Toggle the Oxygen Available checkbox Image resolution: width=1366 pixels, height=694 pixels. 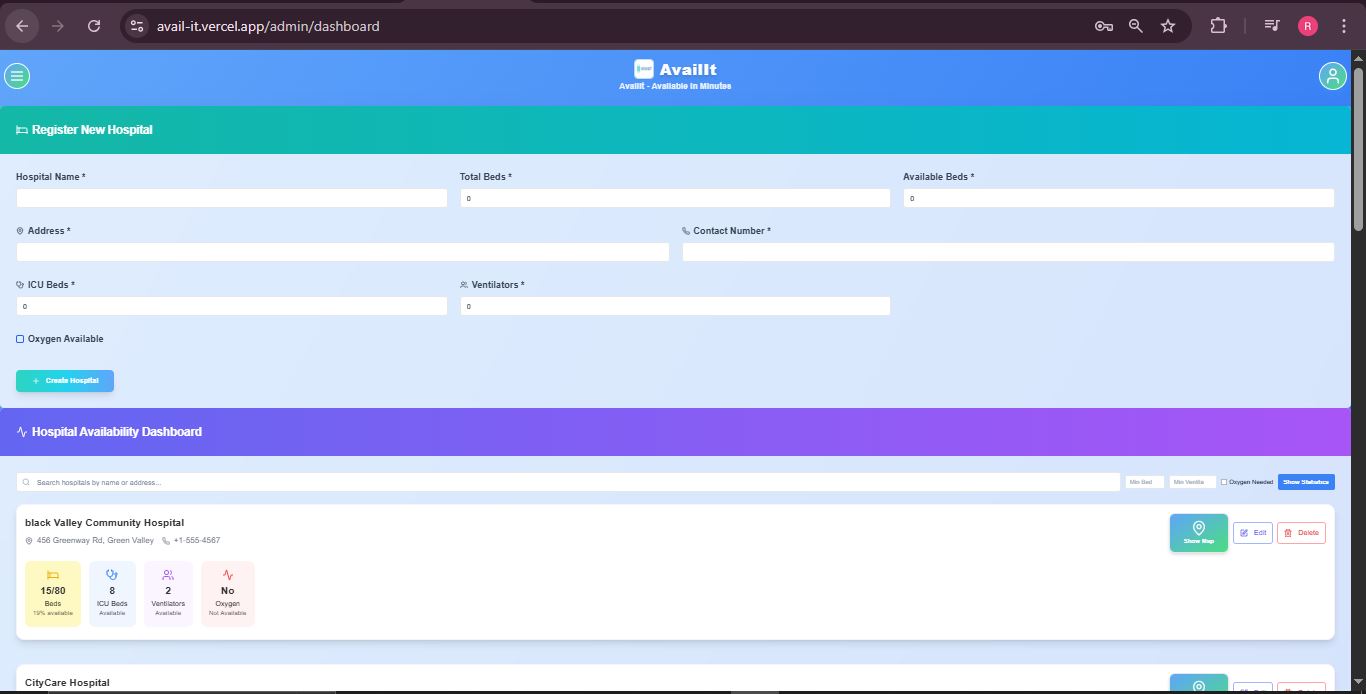(x=20, y=339)
